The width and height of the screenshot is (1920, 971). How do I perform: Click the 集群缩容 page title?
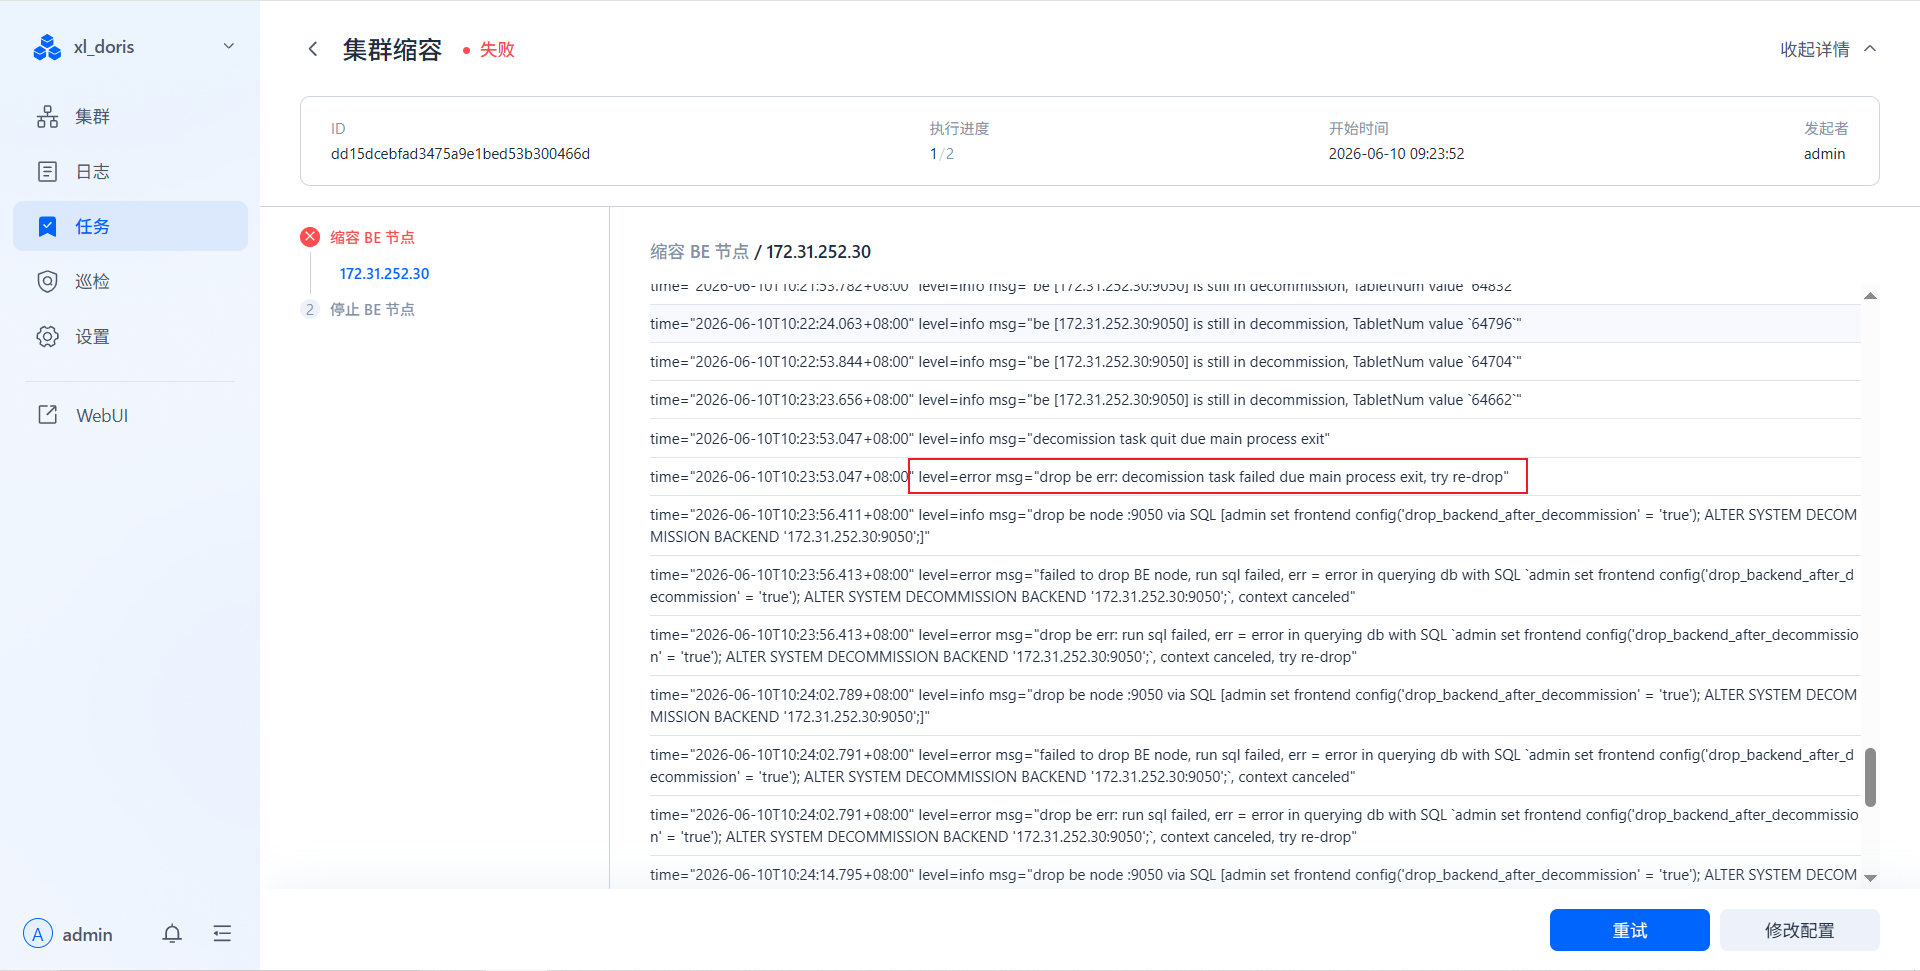tap(392, 50)
